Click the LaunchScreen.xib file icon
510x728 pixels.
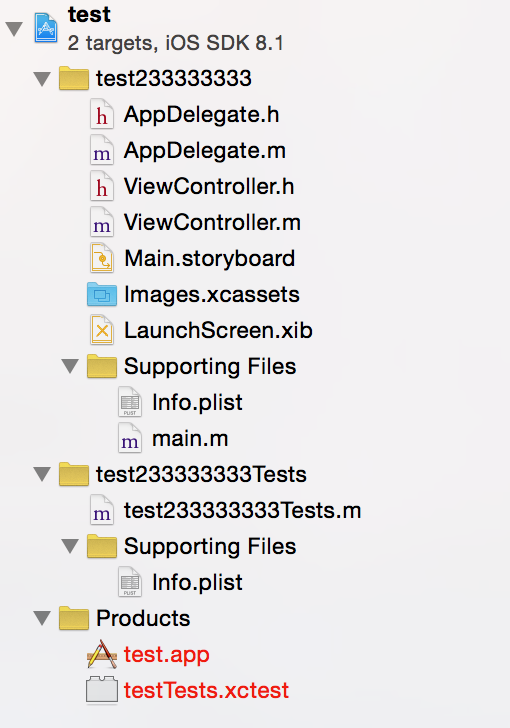102,330
